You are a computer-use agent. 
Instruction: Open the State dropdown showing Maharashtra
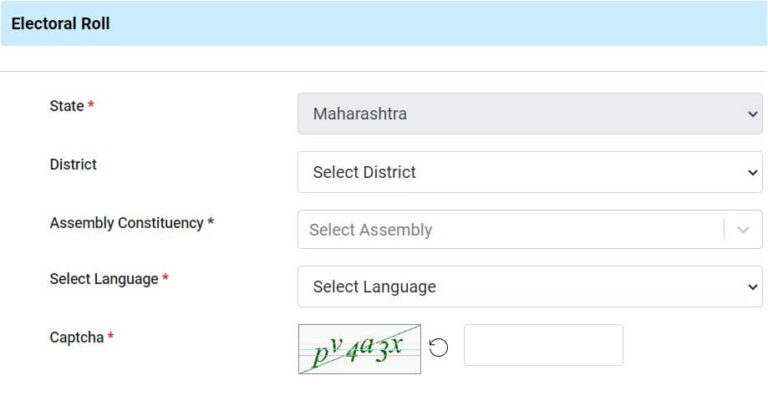pos(520,114)
